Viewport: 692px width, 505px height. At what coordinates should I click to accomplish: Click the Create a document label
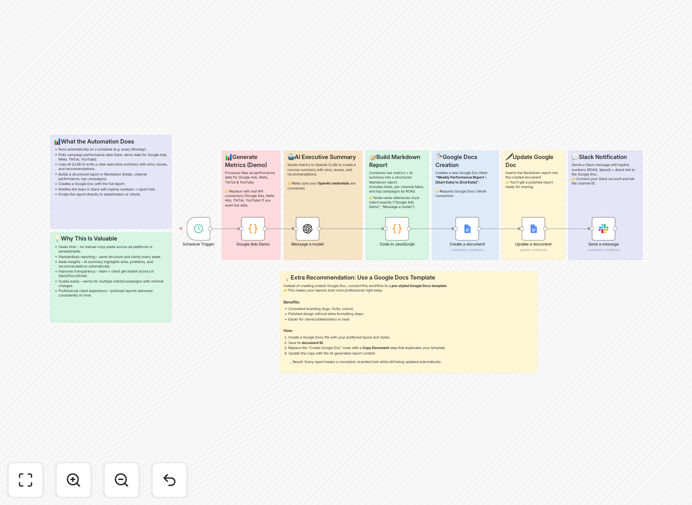coord(467,244)
